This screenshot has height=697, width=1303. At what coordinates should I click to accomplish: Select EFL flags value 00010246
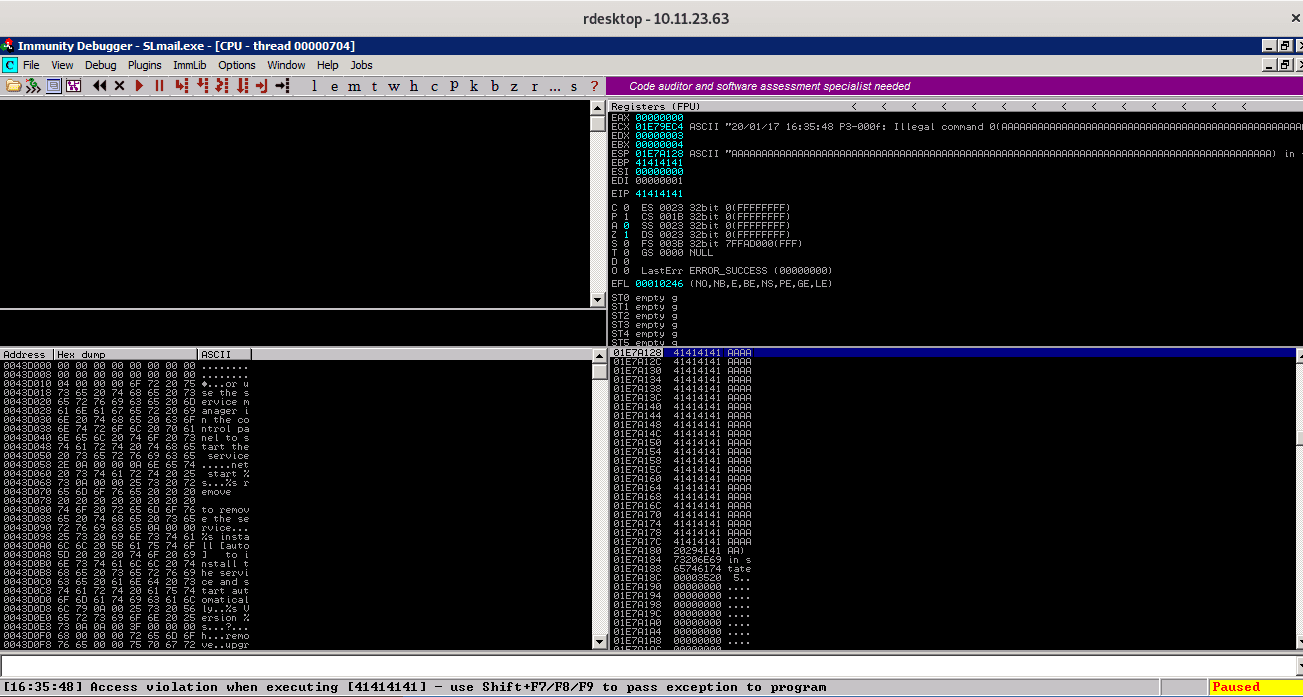659,284
